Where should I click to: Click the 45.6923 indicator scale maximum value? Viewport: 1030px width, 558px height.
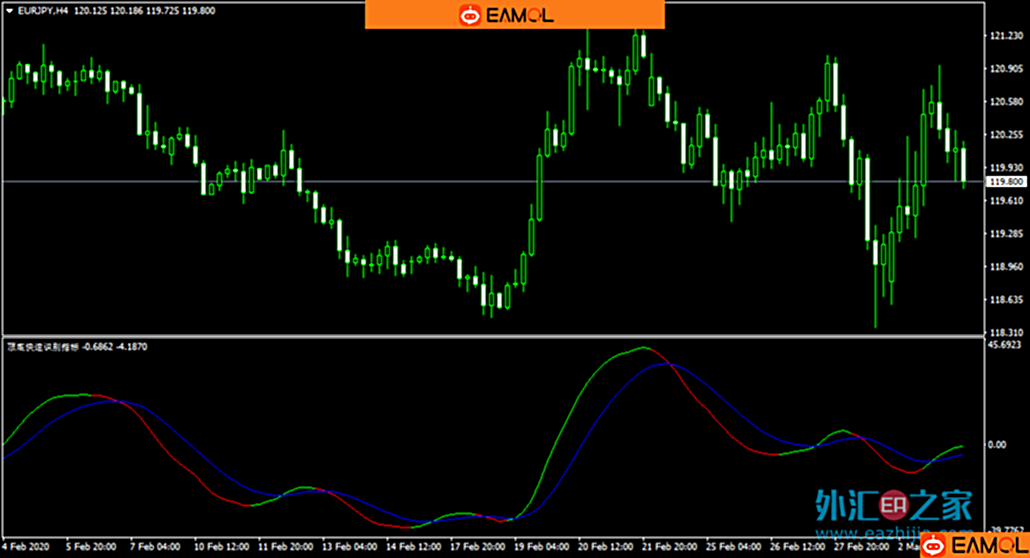tap(1005, 345)
